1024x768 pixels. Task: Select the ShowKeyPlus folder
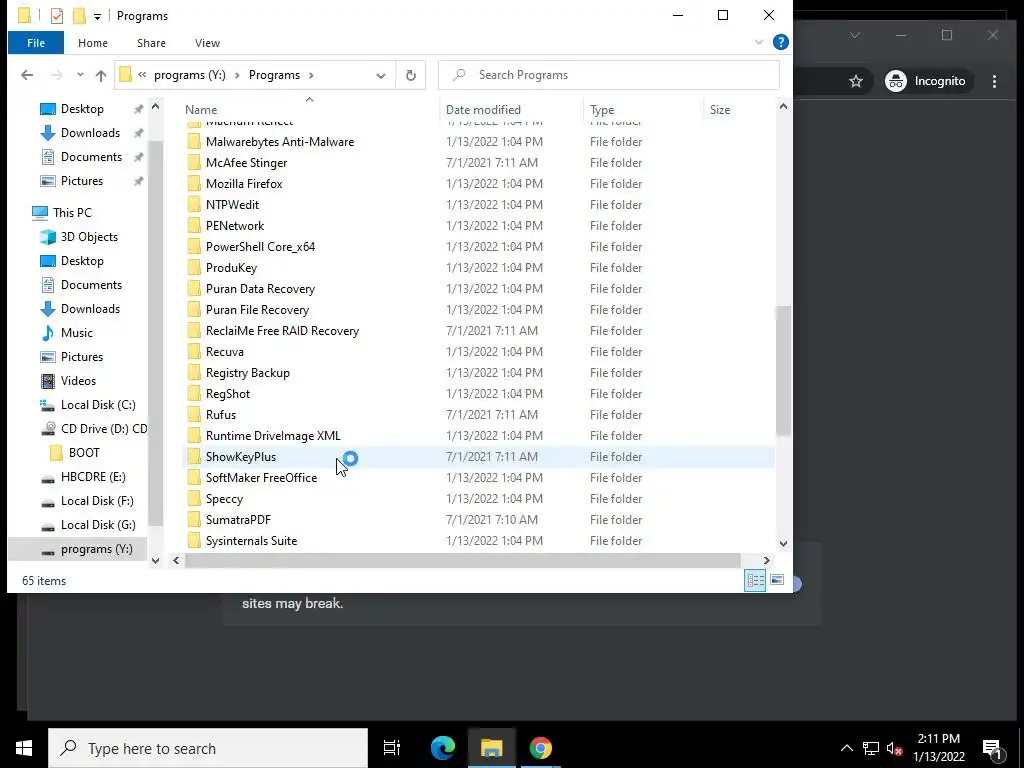(x=478, y=457)
